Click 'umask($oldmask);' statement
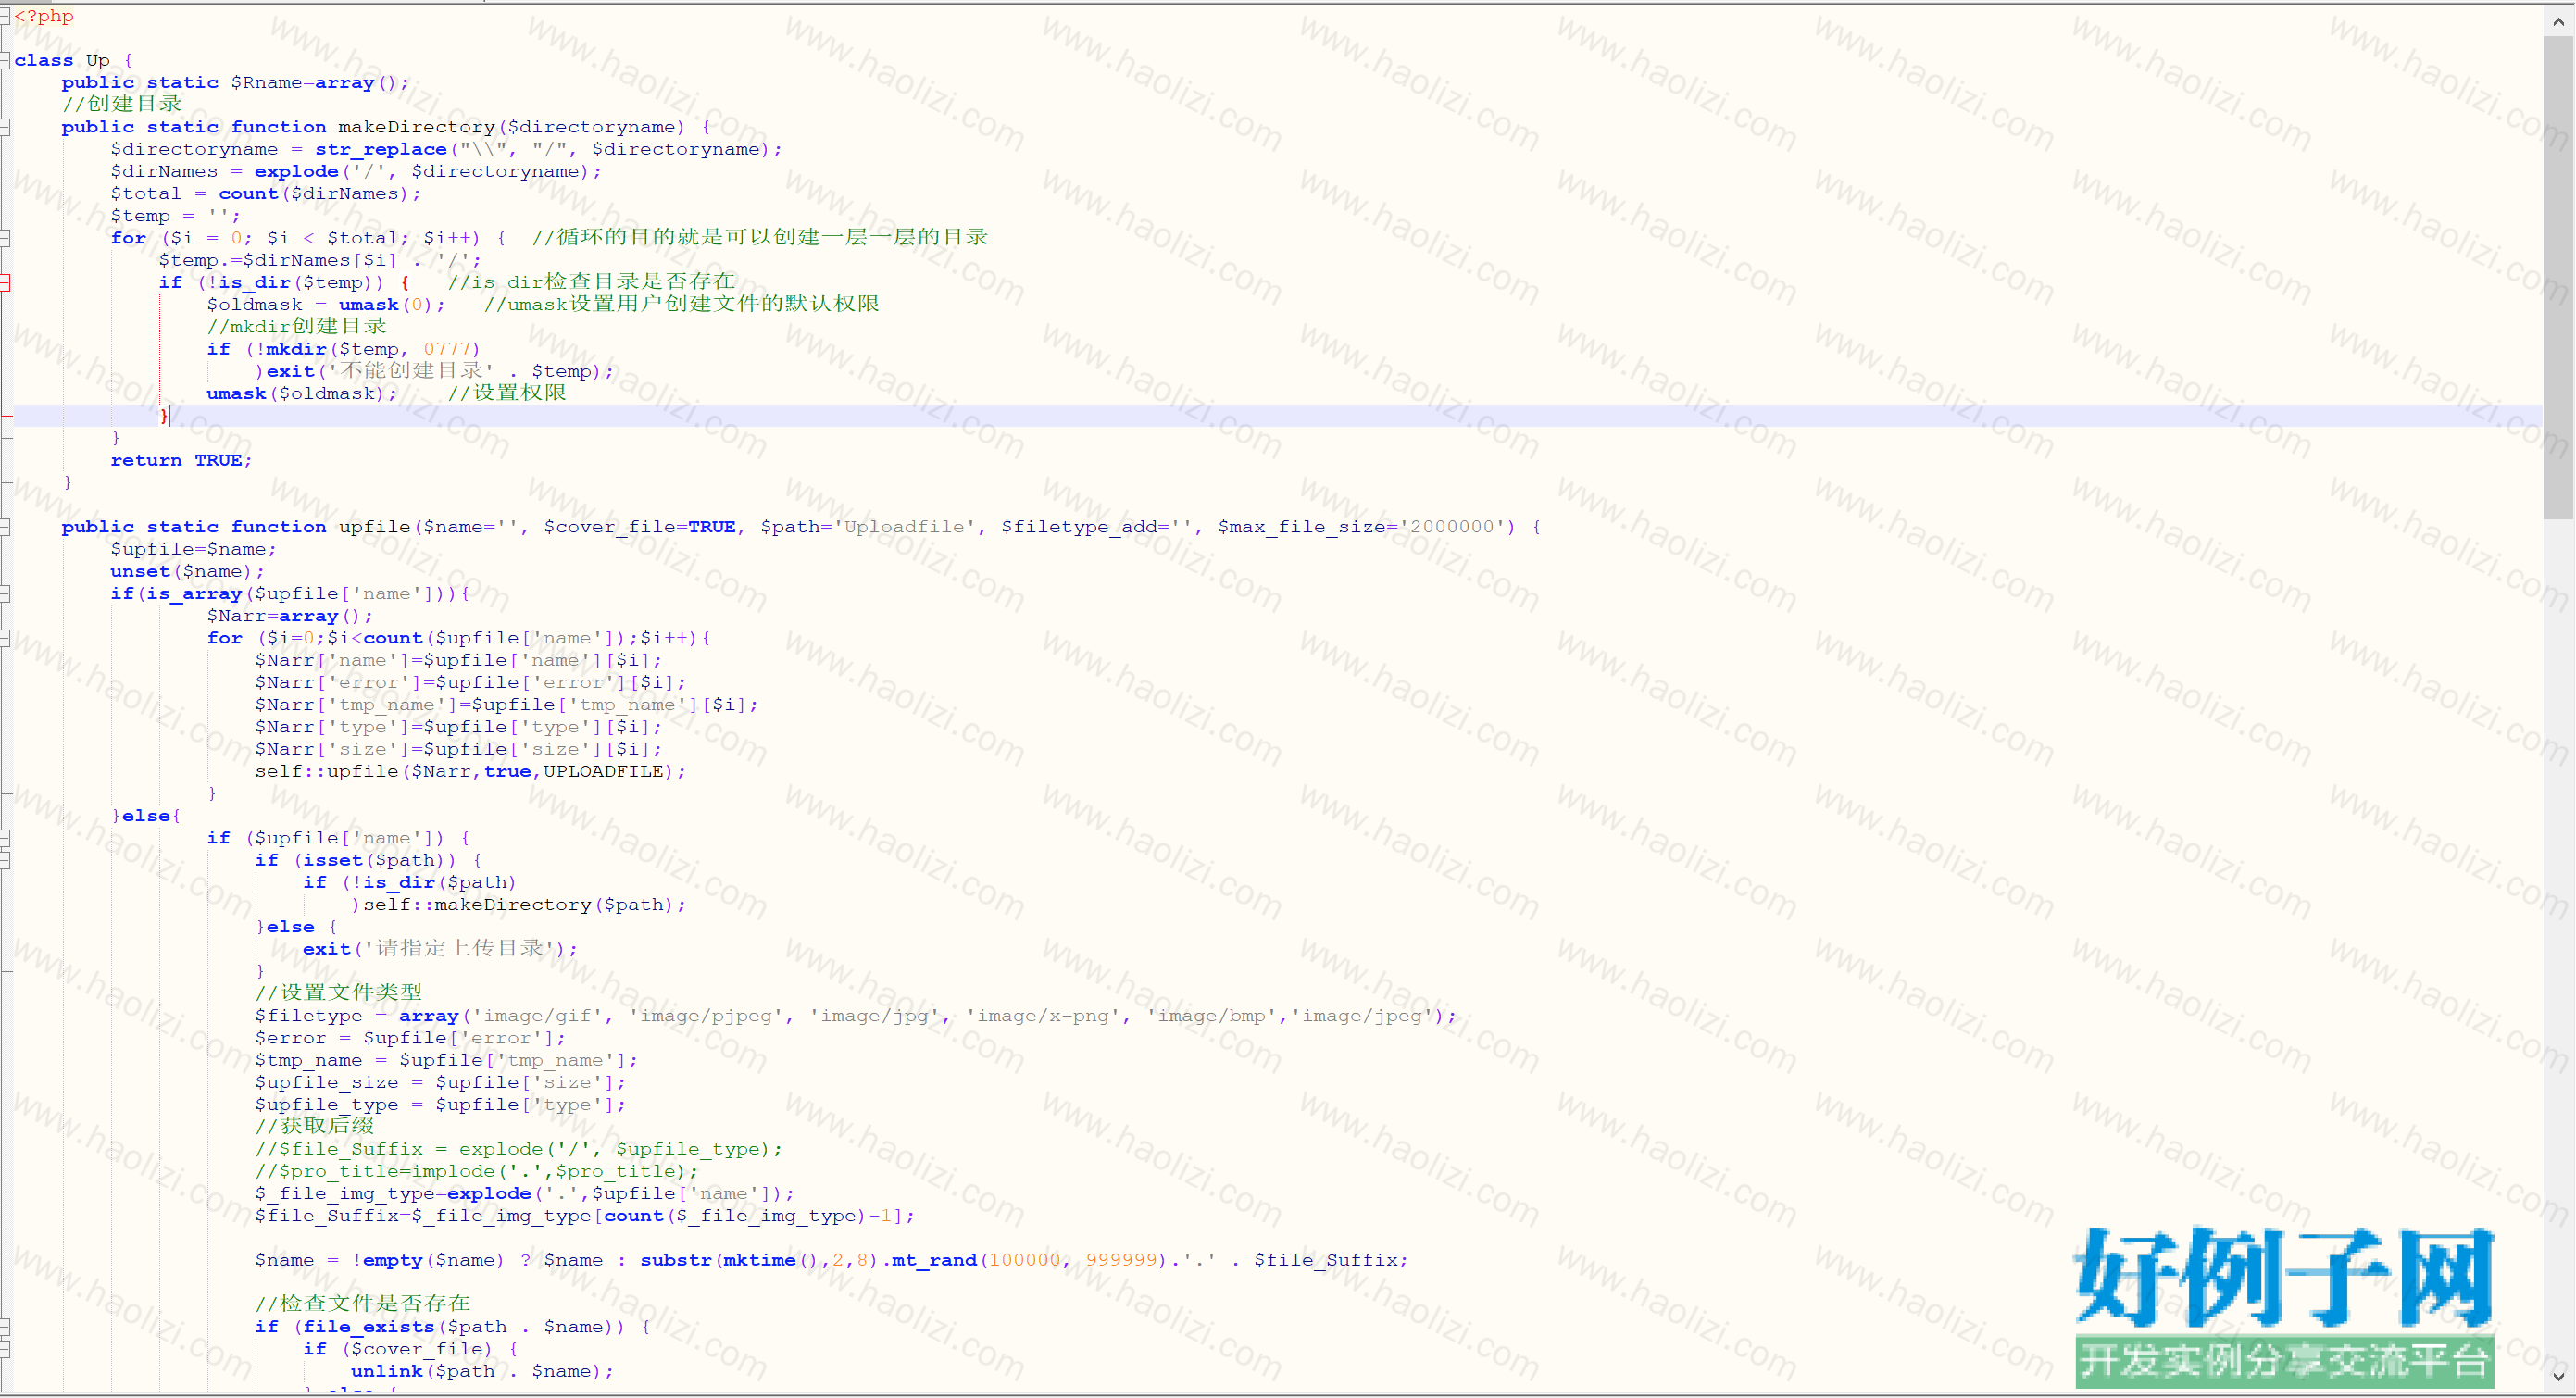This screenshot has width=2576, height=1398. 302,394
